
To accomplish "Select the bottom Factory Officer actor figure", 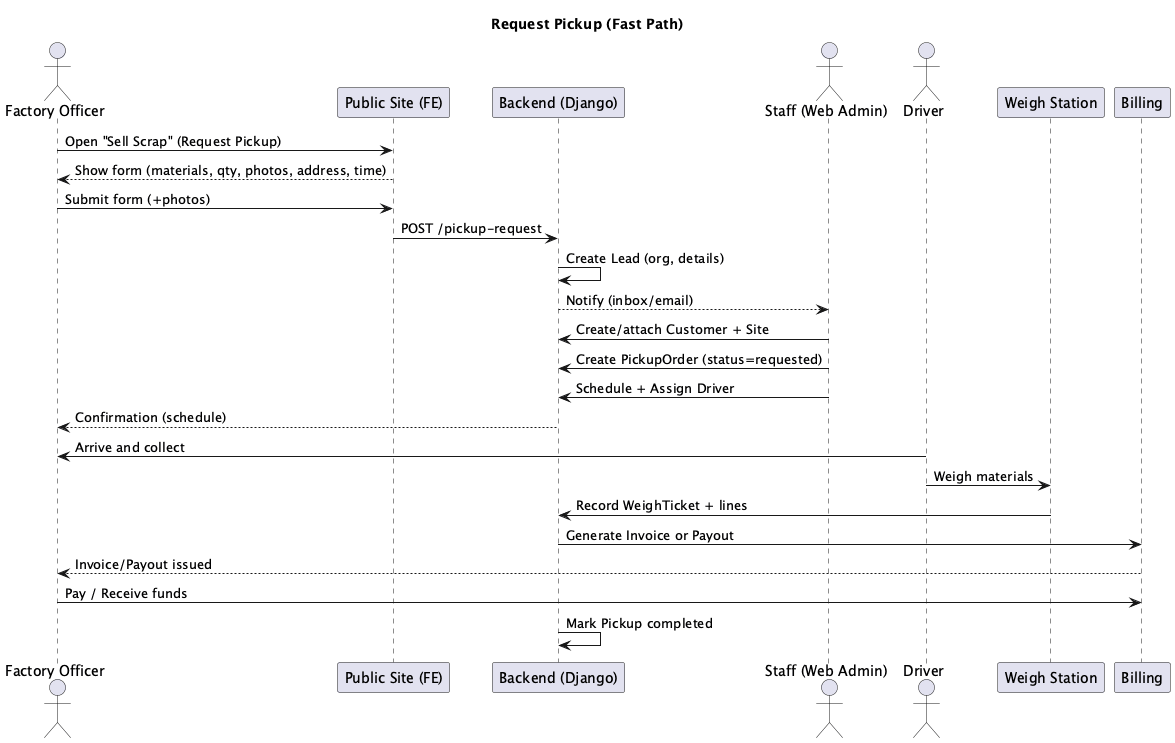I will coord(56,709).
